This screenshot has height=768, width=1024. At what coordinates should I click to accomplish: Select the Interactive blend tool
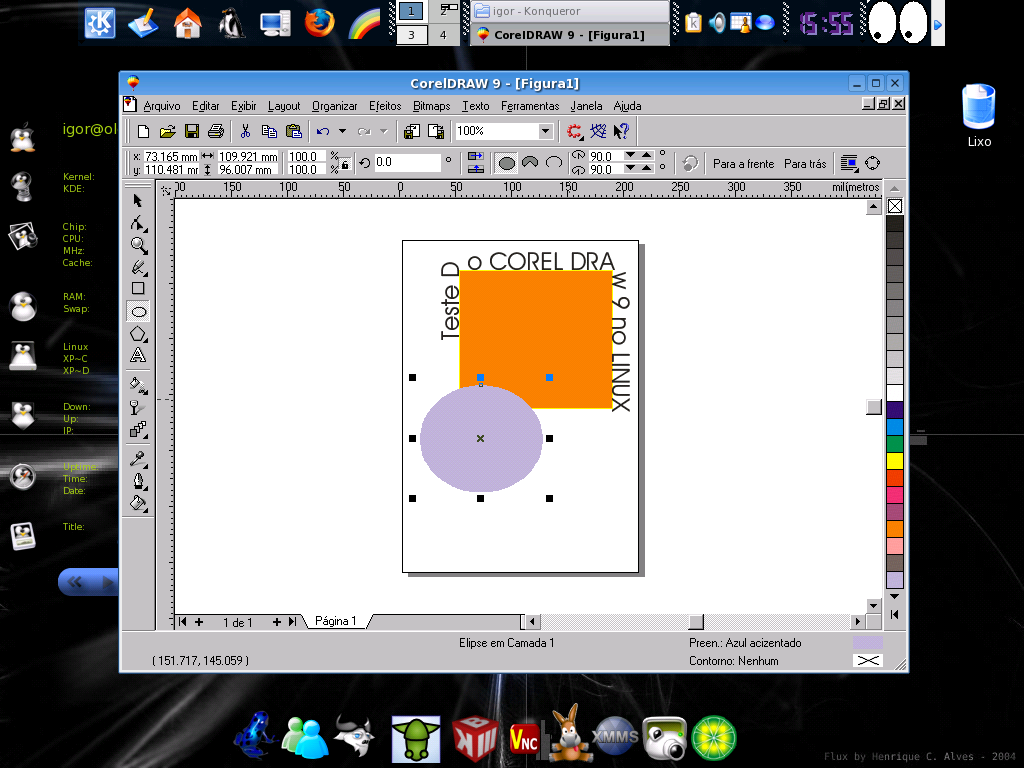point(138,429)
